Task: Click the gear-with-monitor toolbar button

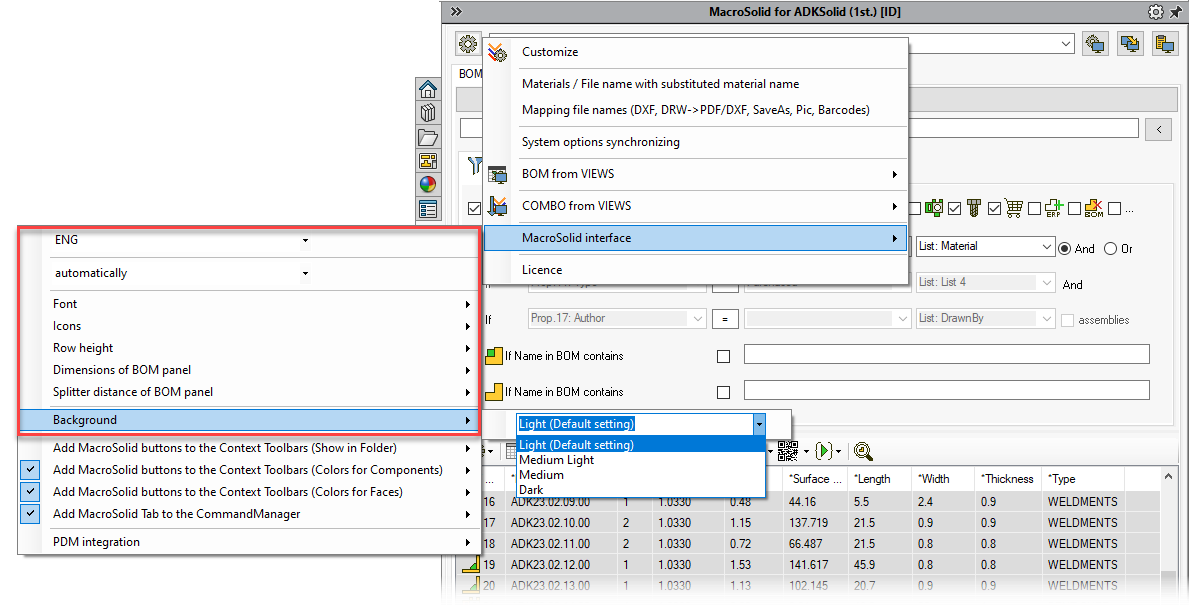Action: point(1094,43)
